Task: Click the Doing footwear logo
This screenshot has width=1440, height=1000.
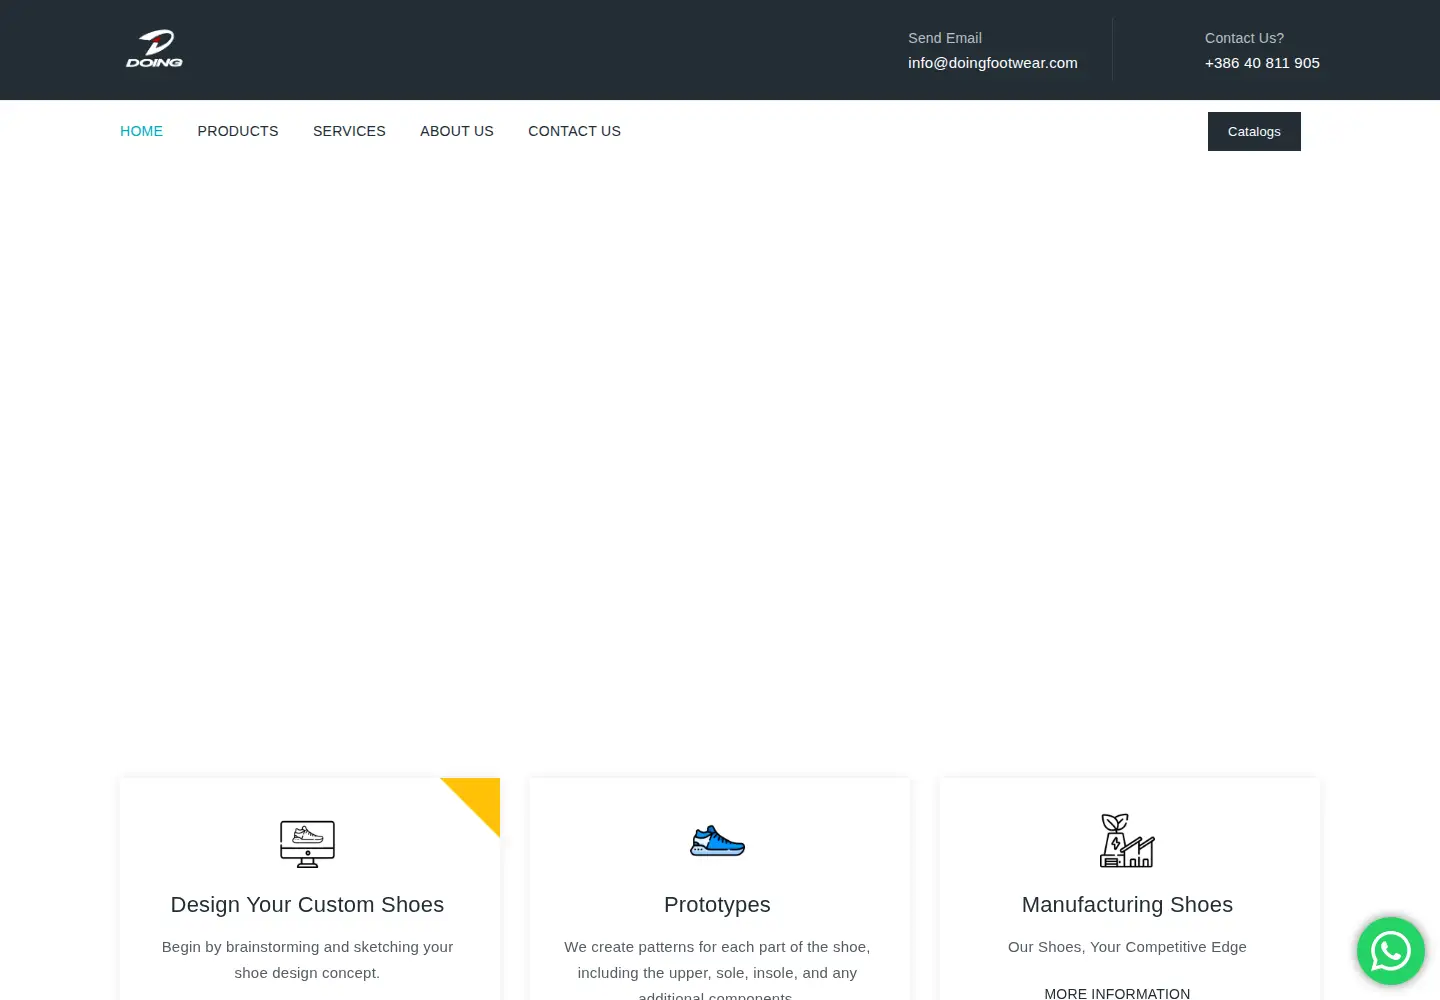Action: pos(154,49)
